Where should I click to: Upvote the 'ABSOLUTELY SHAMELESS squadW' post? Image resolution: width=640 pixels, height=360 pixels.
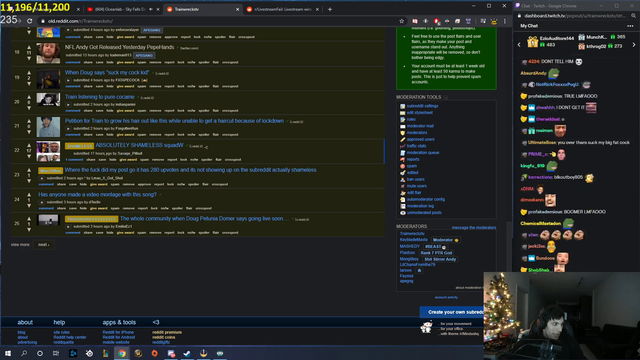tap(29, 145)
